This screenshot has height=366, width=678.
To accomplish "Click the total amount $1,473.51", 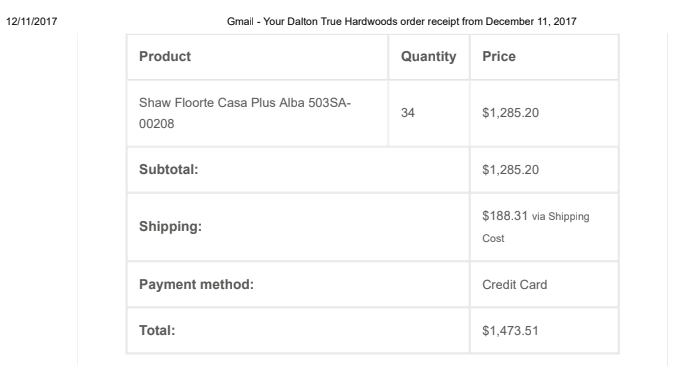I will (x=510, y=331).
